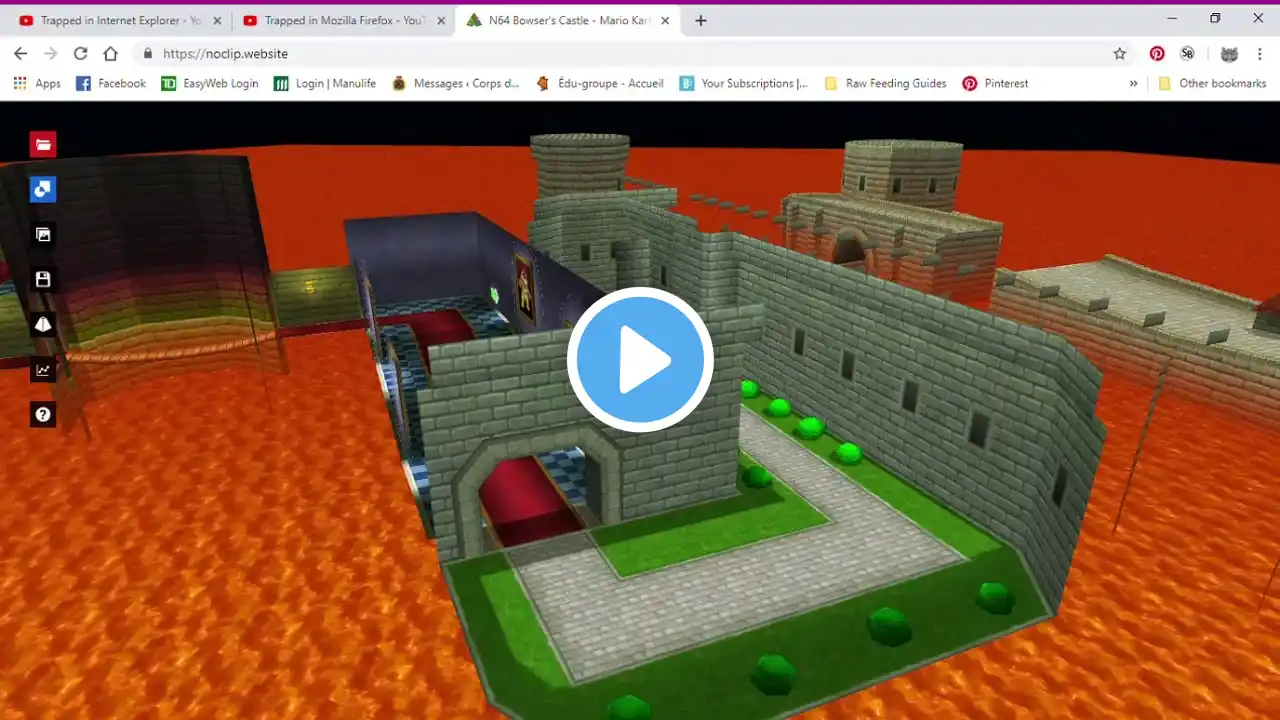Bookmark this page with the star icon
This screenshot has width=1280, height=720.
[1120, 54]
